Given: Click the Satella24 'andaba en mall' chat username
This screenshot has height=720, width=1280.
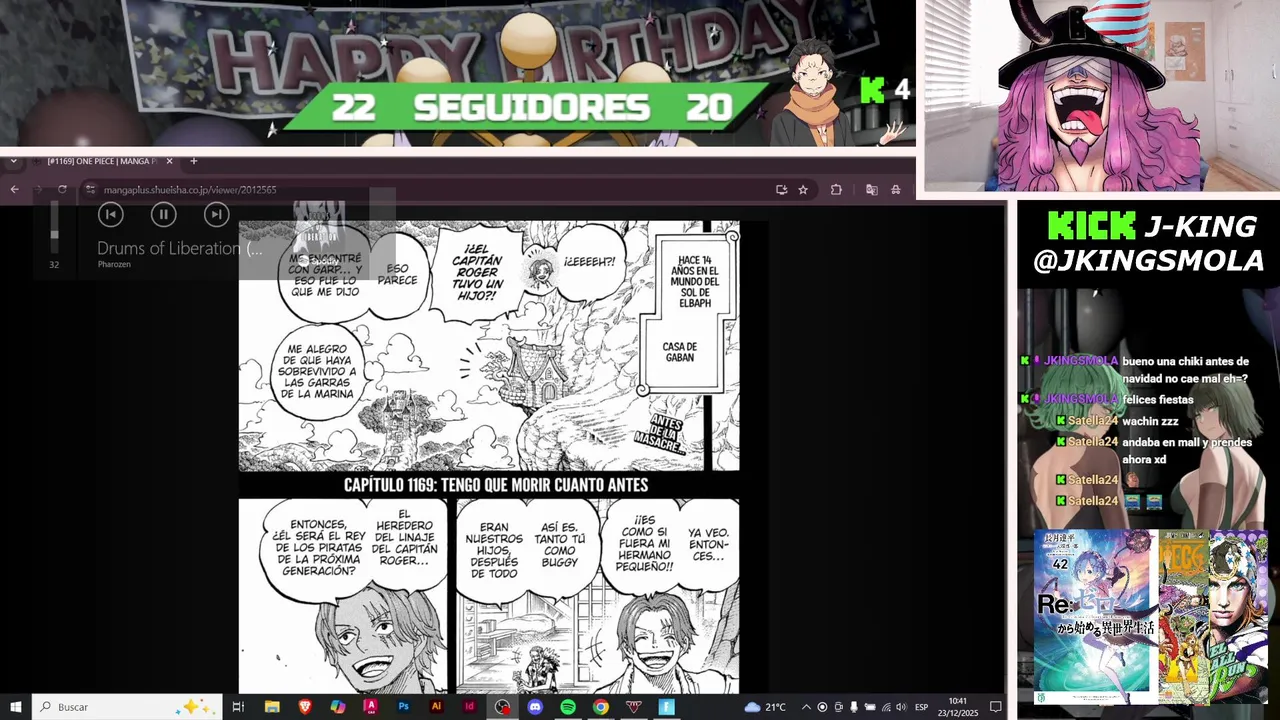Looking at the screenshot, I should (1092, 442).
